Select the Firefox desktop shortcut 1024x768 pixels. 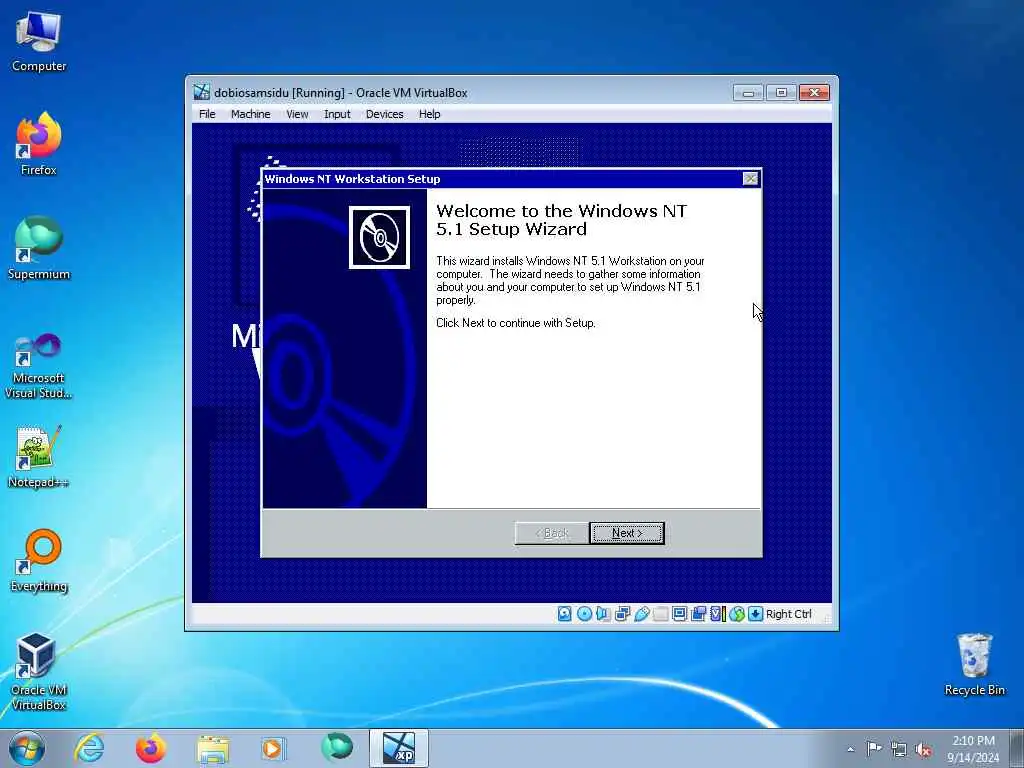(x=39, y=144)
